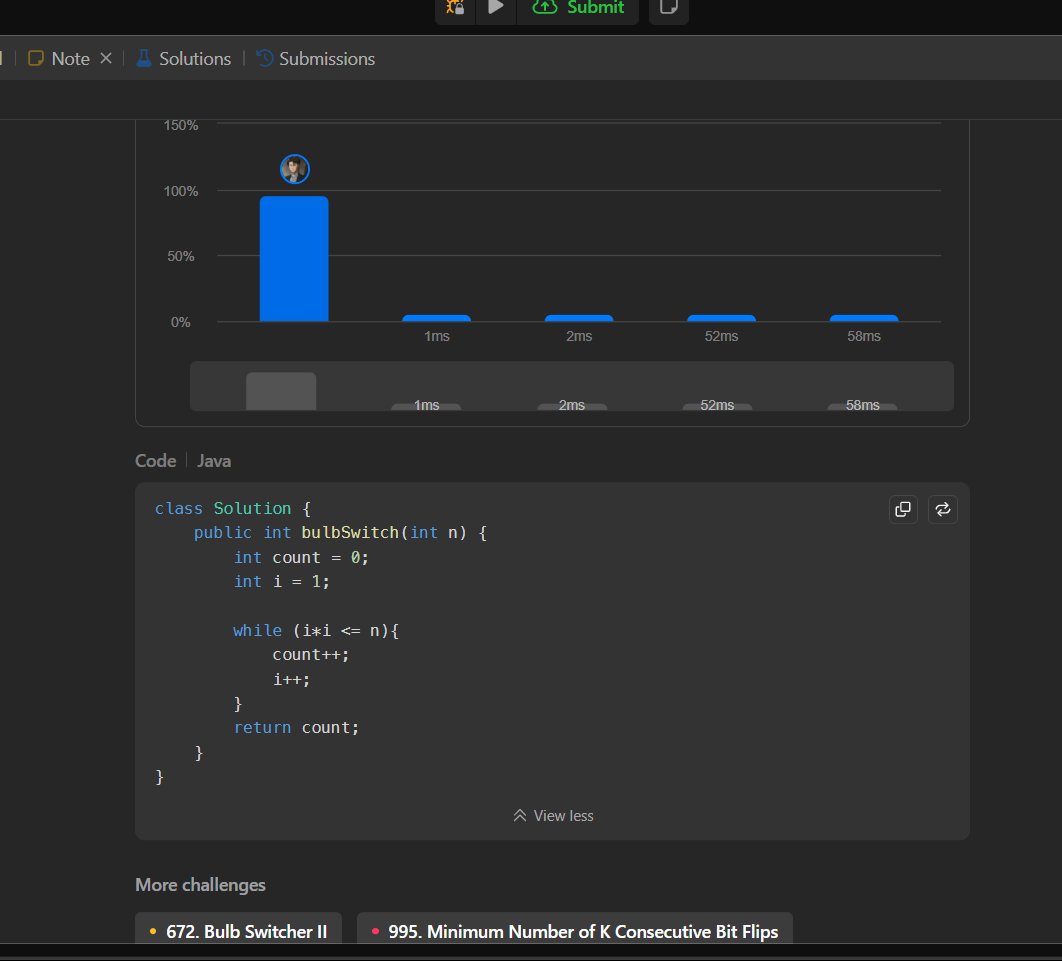Click the debug icon in the toolbar
This screenshot has height=961, width=1062.
455,7
